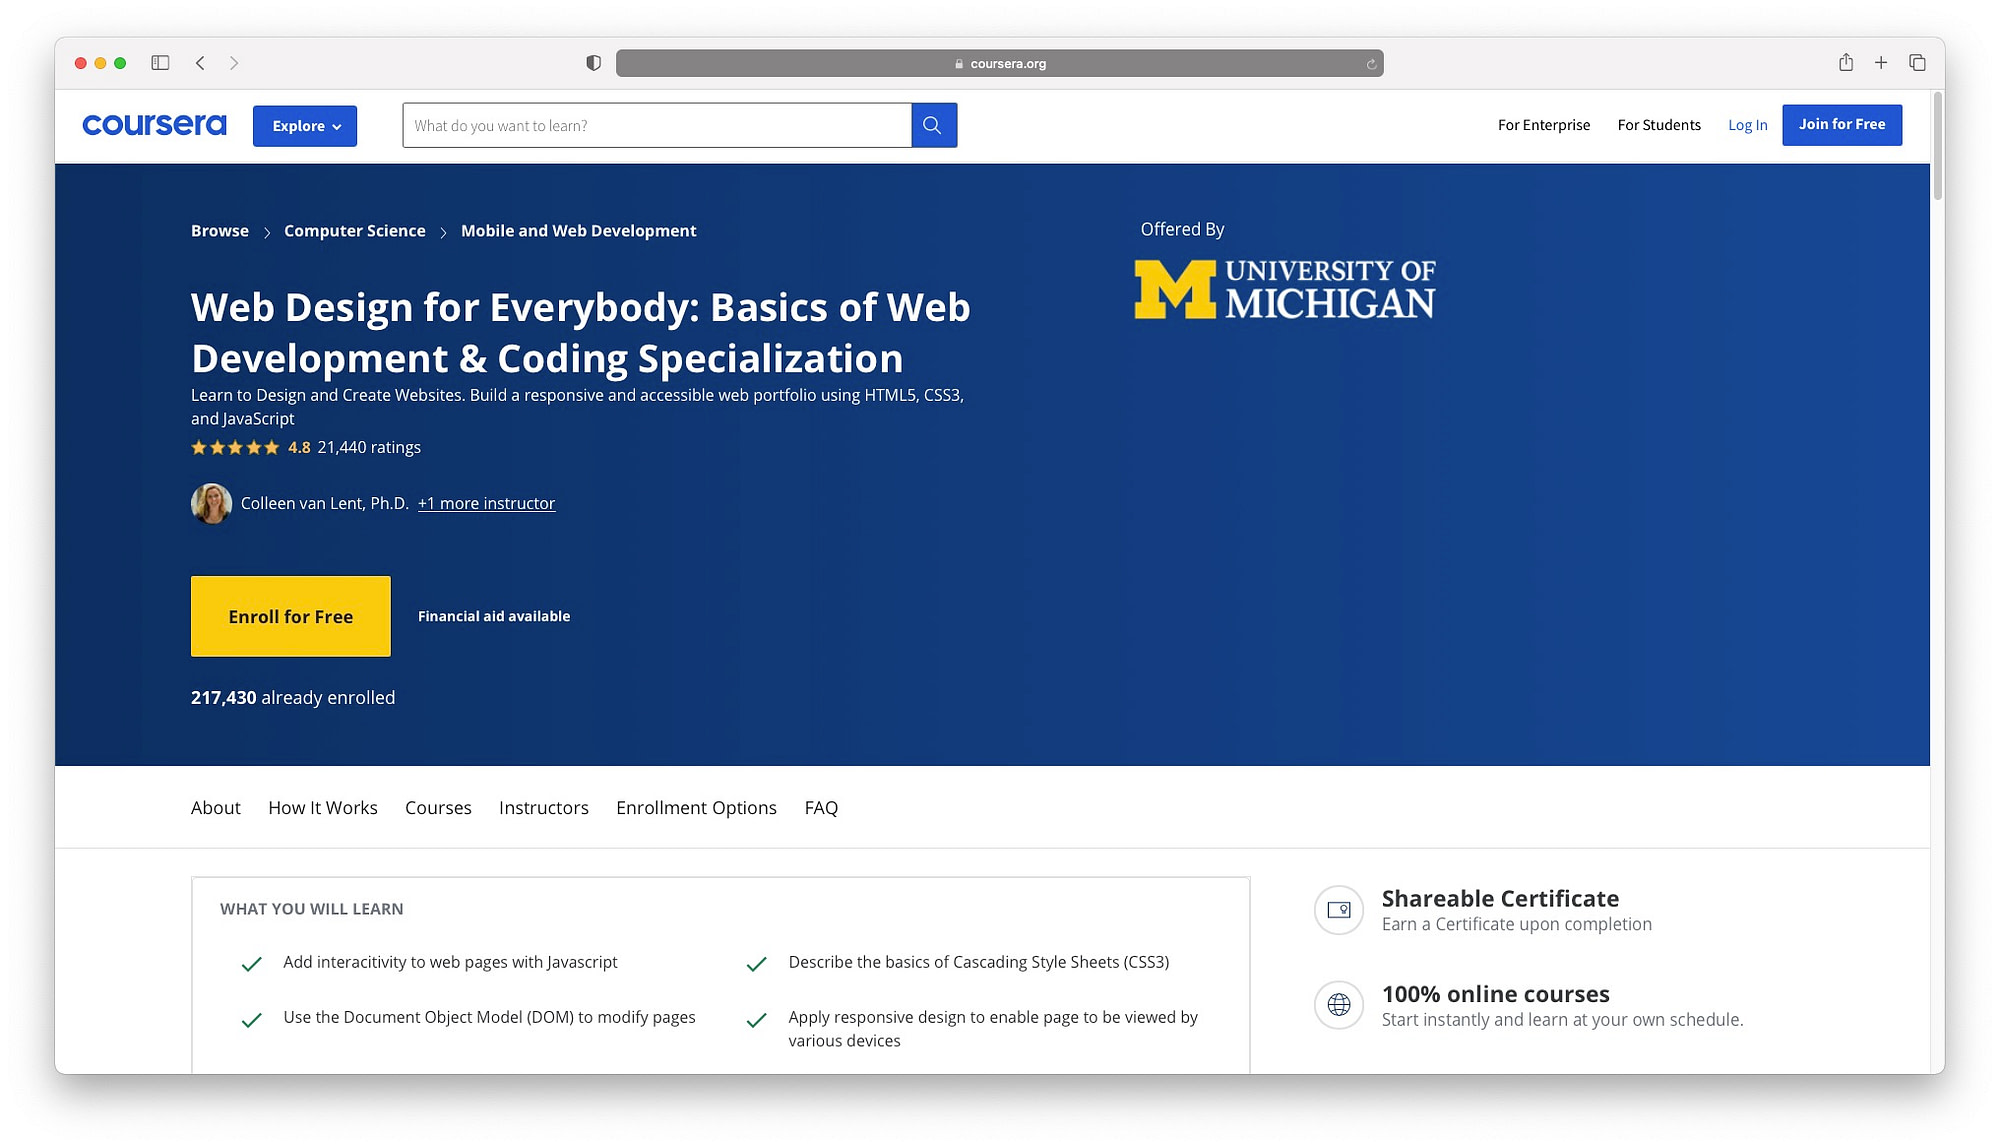
Task: Click the browser tab split icon
Action: [x=159, y=62]
